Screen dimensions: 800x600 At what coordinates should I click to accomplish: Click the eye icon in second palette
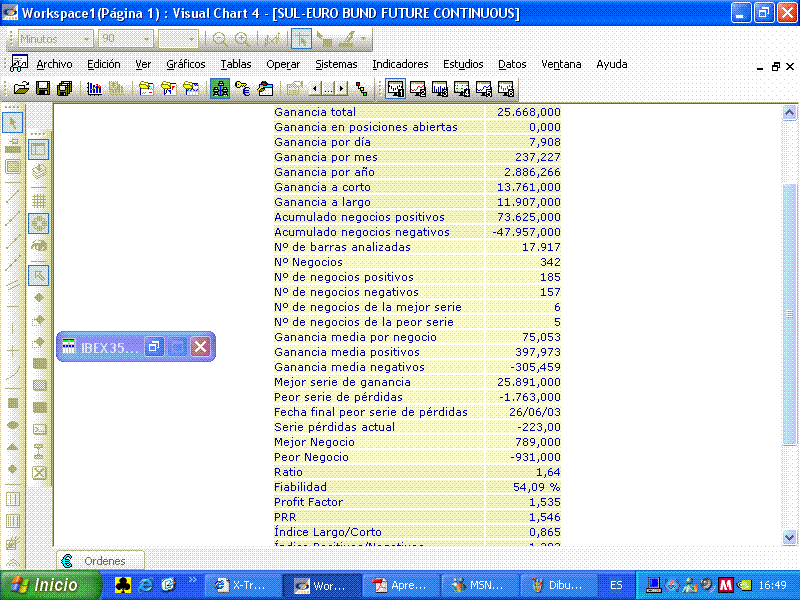coord(39,246)
